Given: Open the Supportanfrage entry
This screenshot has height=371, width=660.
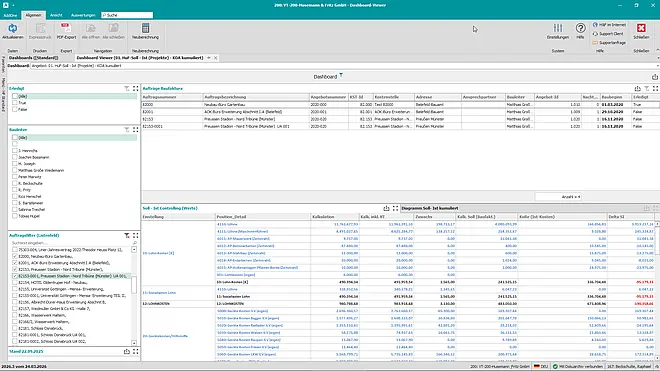Looking at the screenshot, I should click(609, 43).
